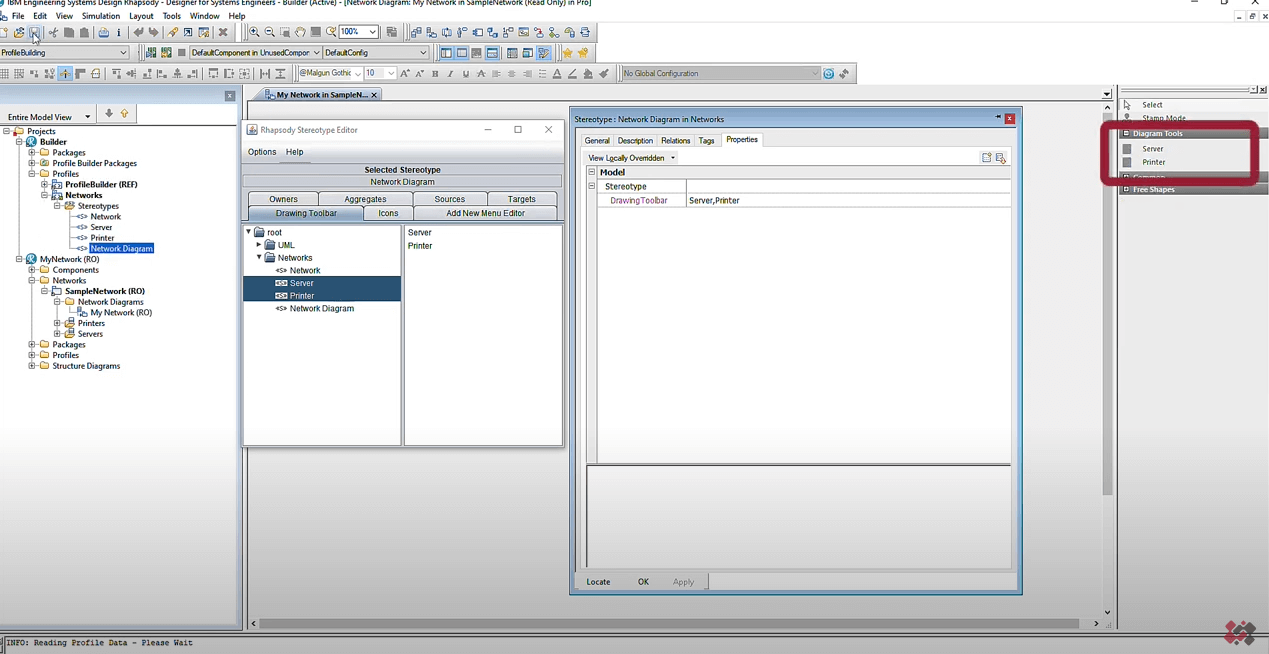Switch to the Tags tab in the Stereotype dialog

(x=707, y=140)
